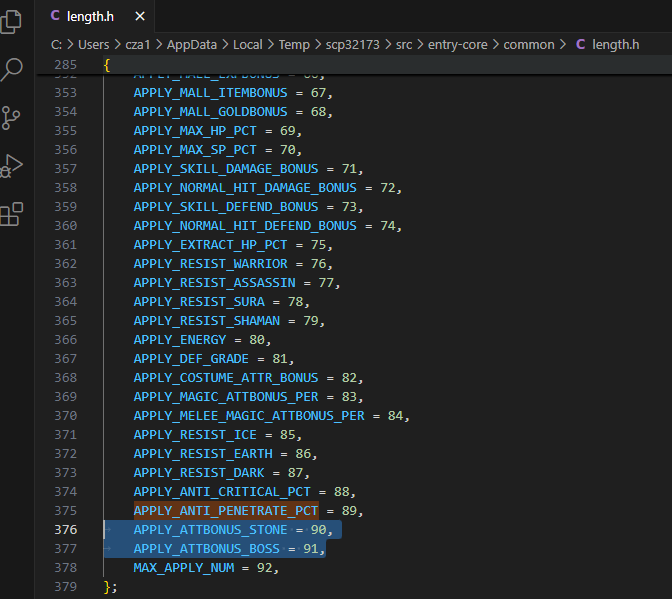Image resolution: width=672 pixels, height=599 pixels.
Task: Click the C file icon on length.h tab
Action: click(x=56, y=17)
